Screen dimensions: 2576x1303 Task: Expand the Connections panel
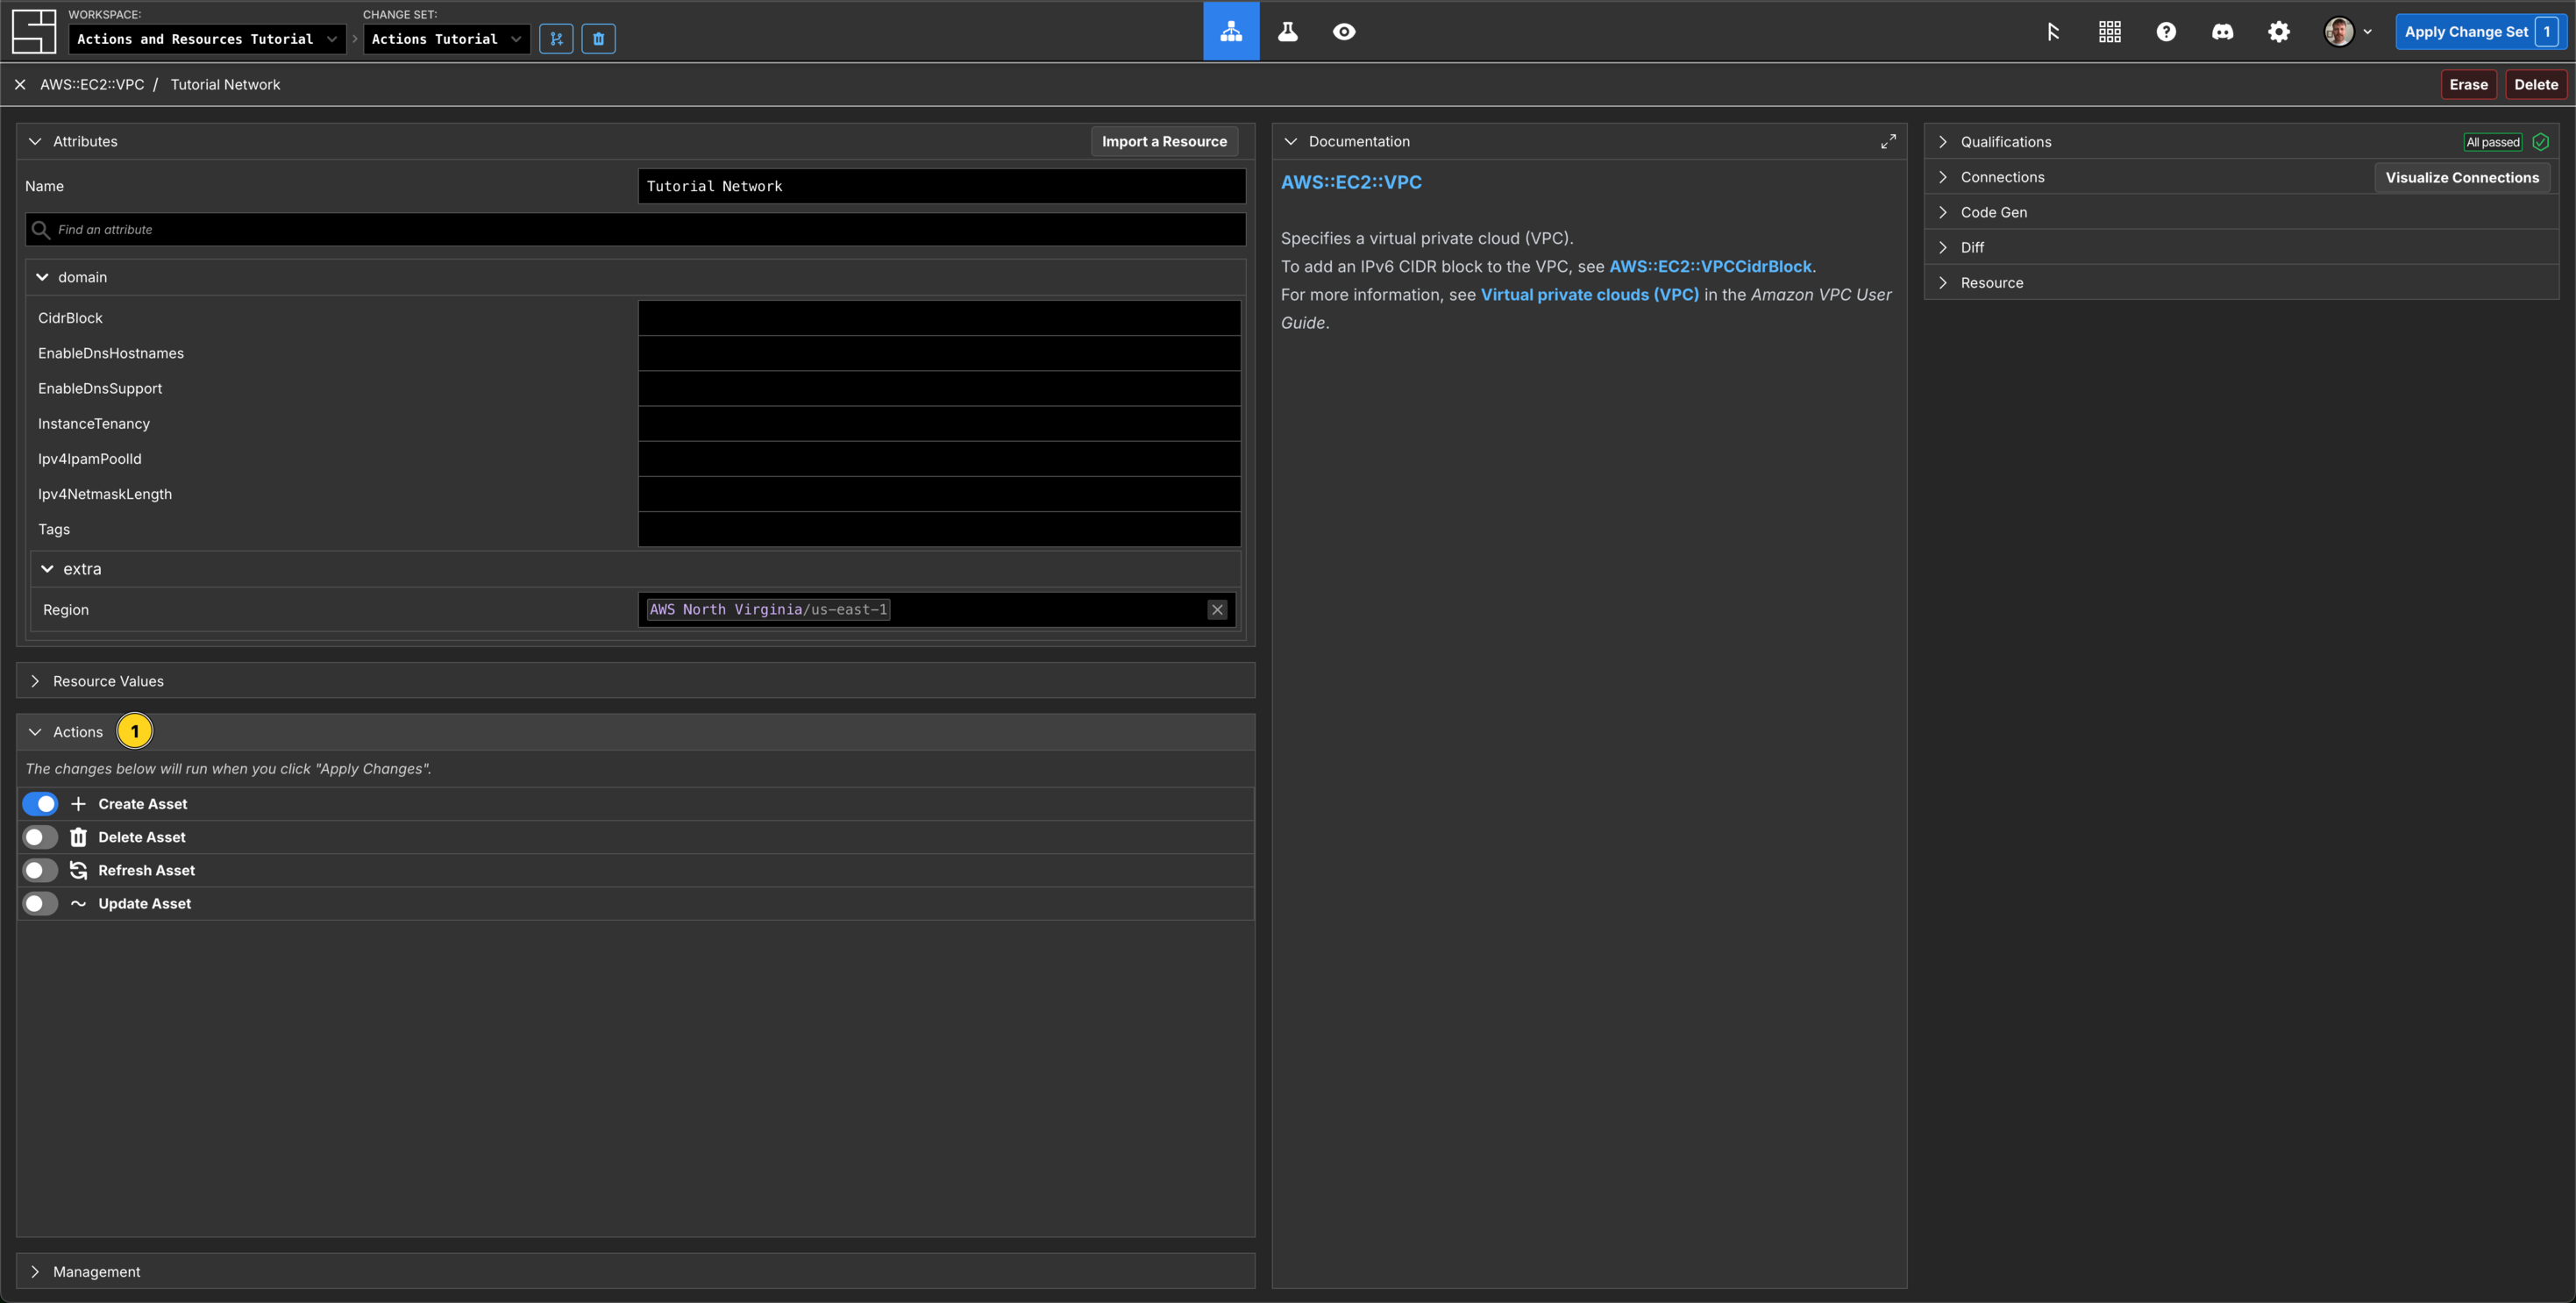(1943, 177)
